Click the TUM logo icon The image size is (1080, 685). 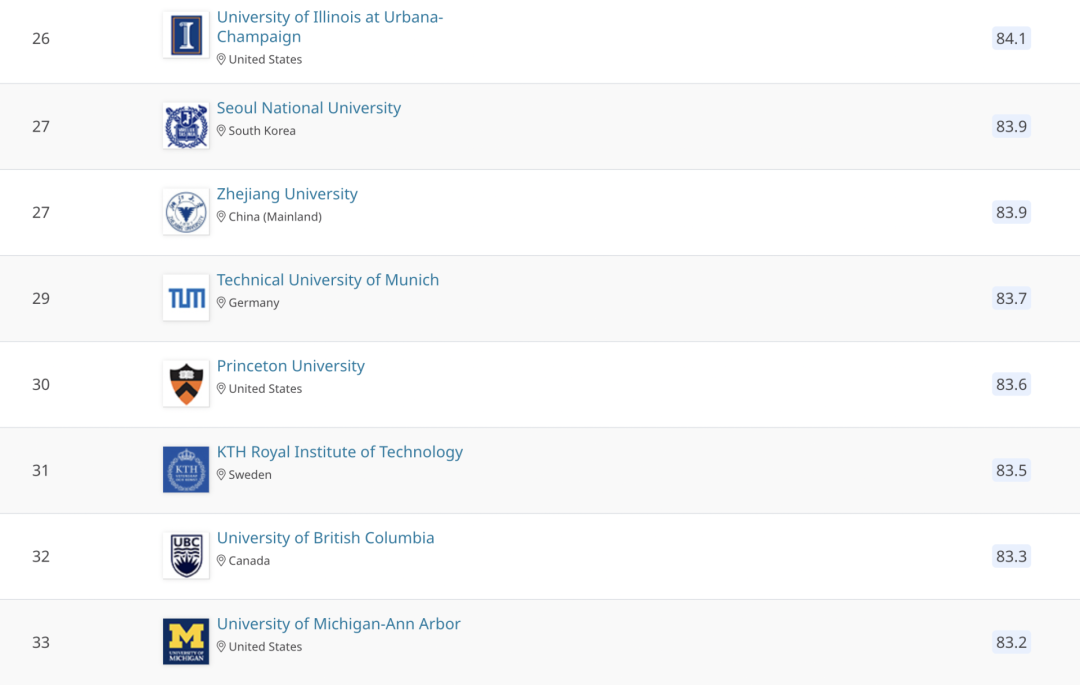pos(186,298)
